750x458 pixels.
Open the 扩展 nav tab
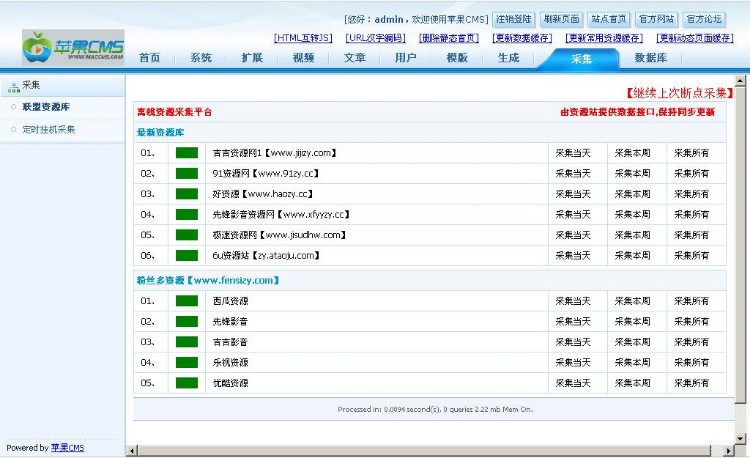pyautogui.click(x=252, y=58)
